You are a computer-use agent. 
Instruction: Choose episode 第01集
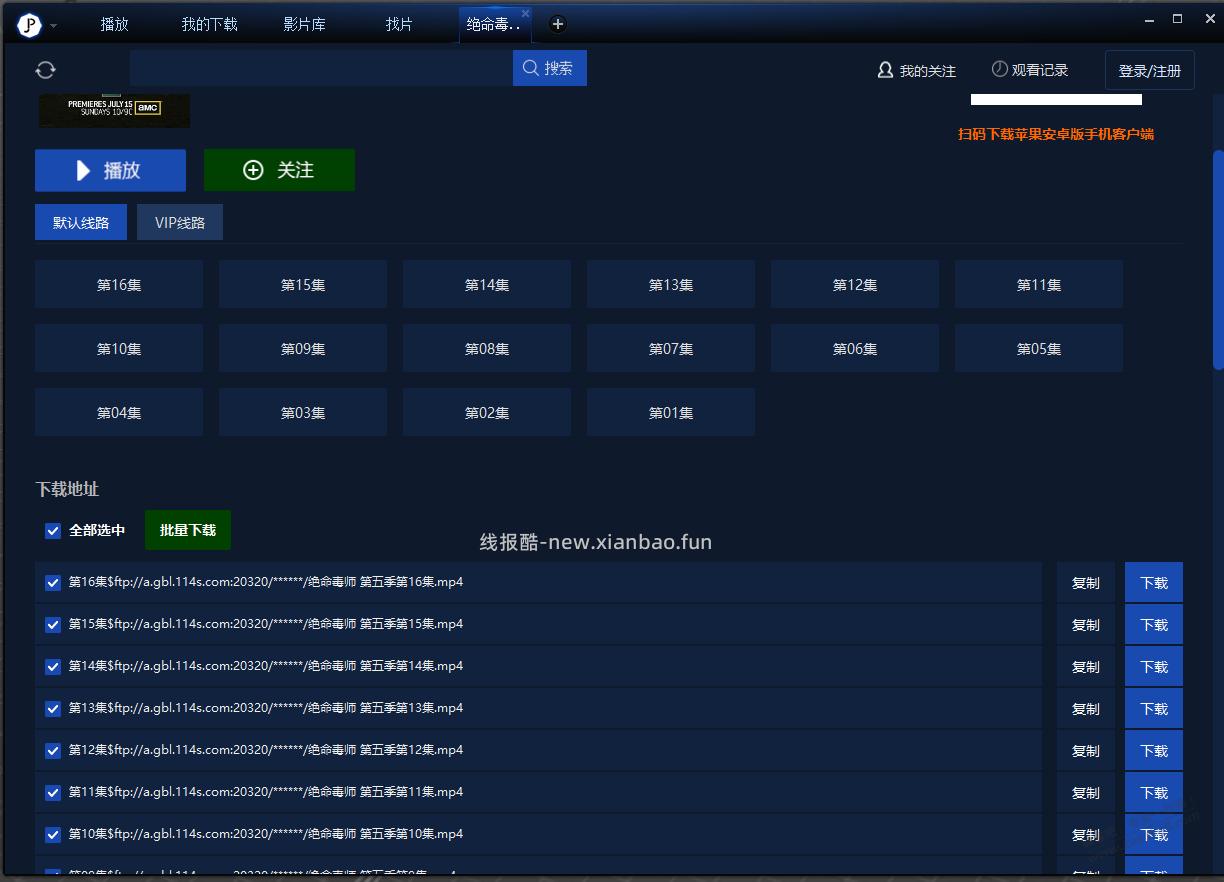[671, 413]
